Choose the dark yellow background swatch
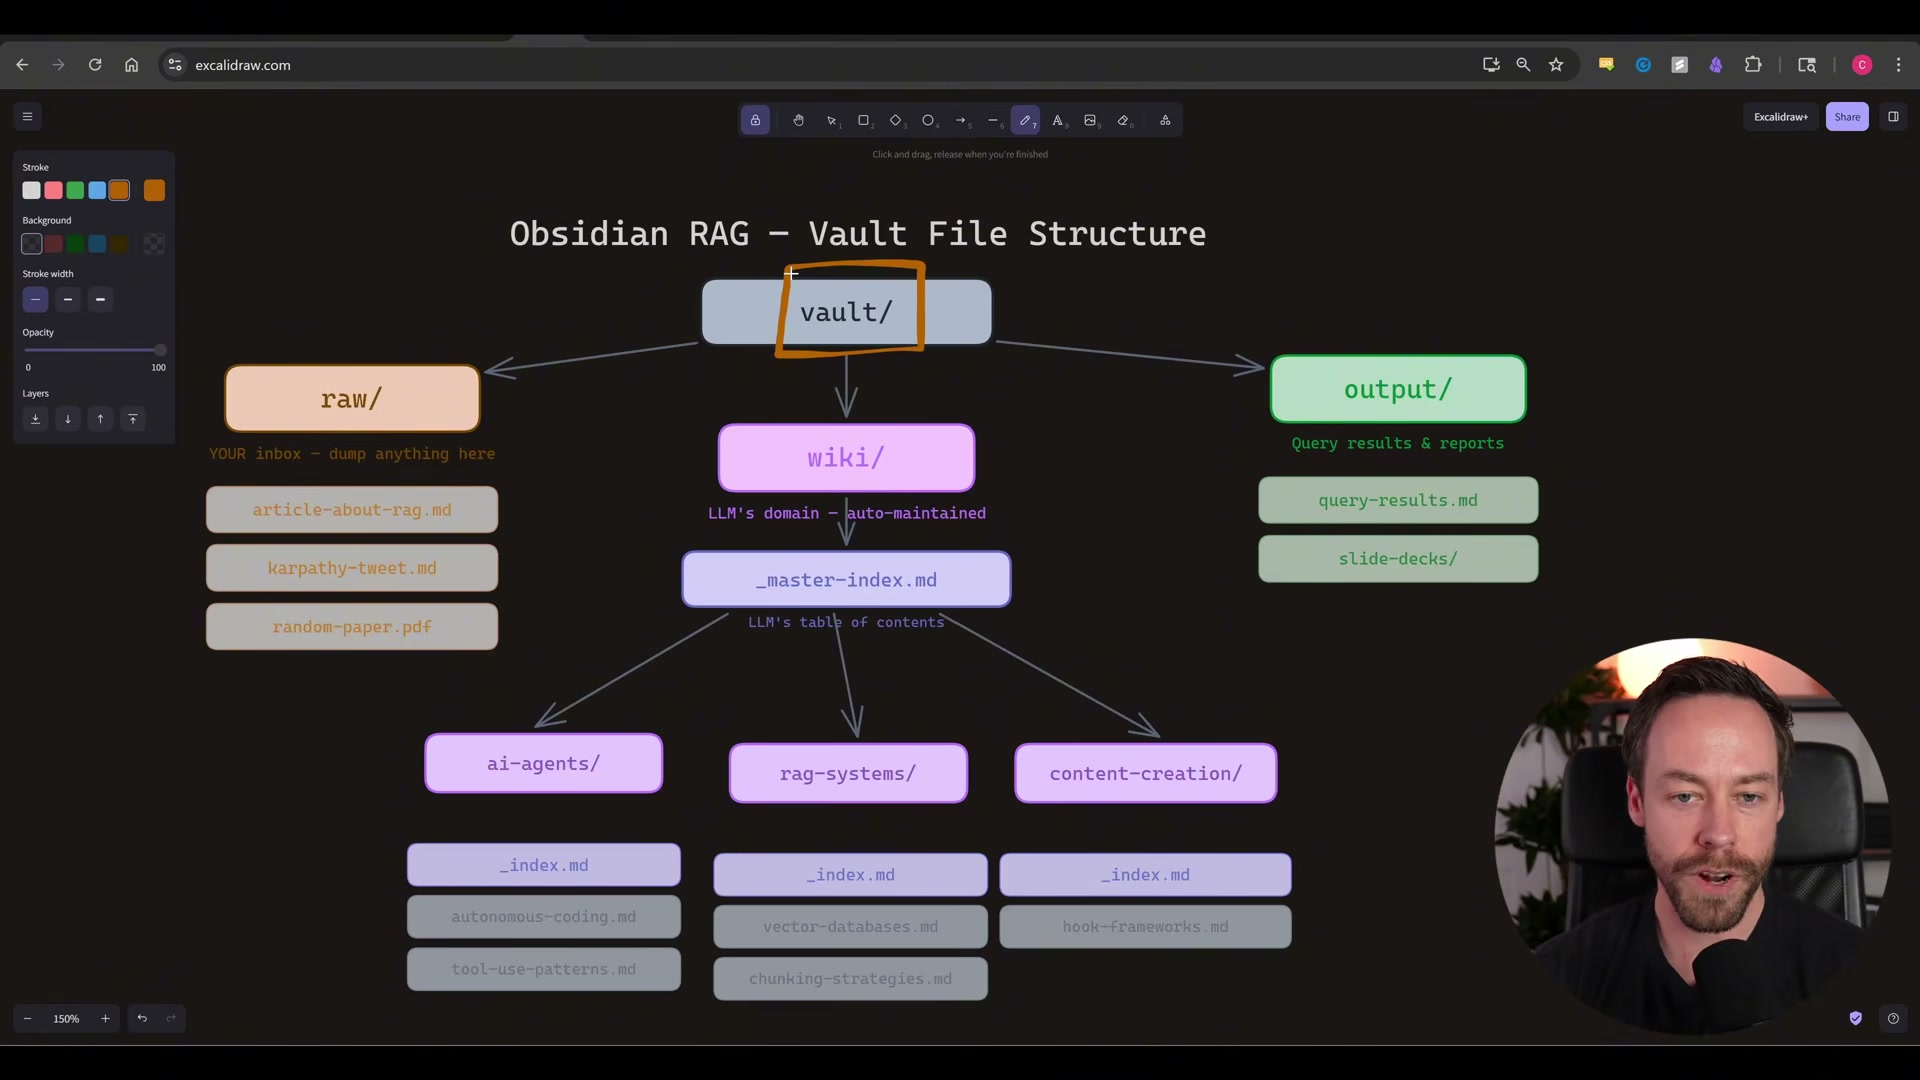 pos(119,244)
